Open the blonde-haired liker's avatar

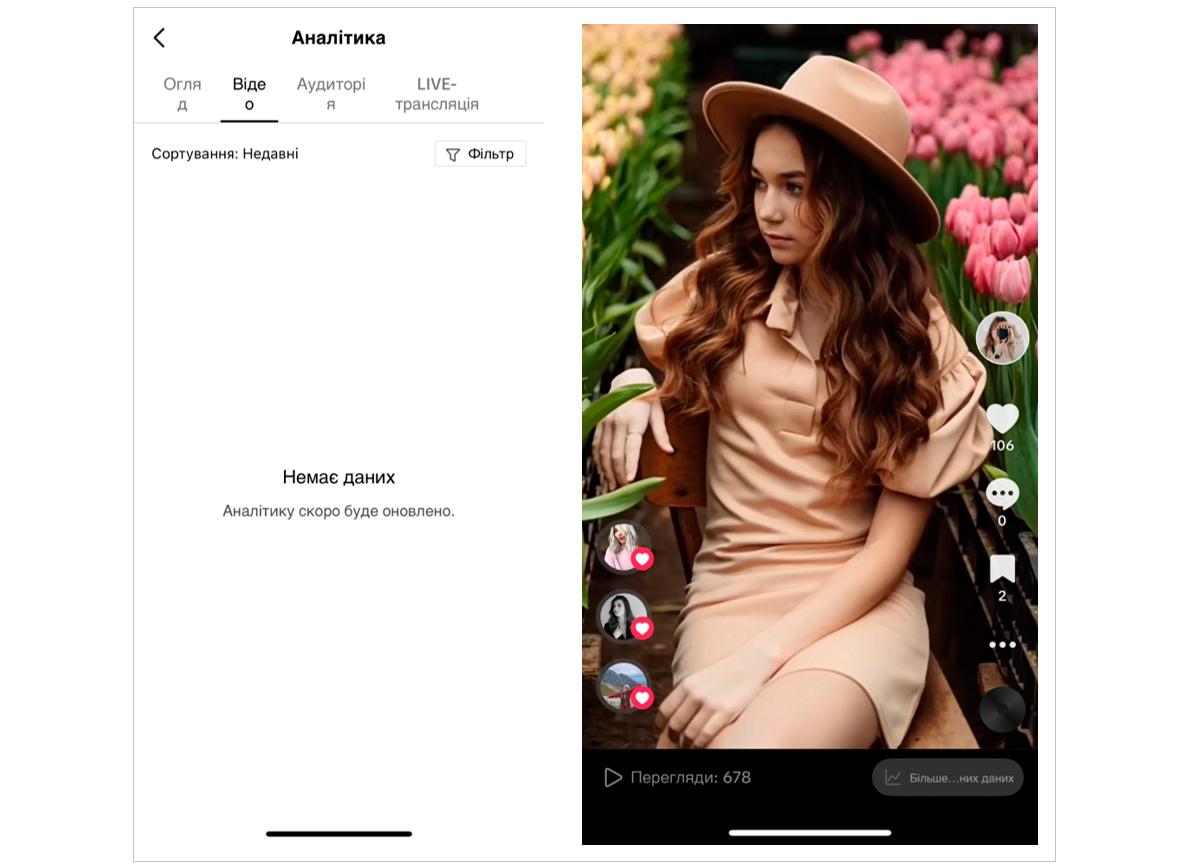tap(622, 546)
